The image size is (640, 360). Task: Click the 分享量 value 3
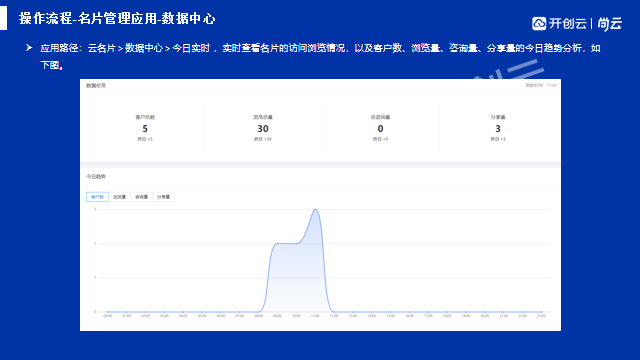(498, 129)
